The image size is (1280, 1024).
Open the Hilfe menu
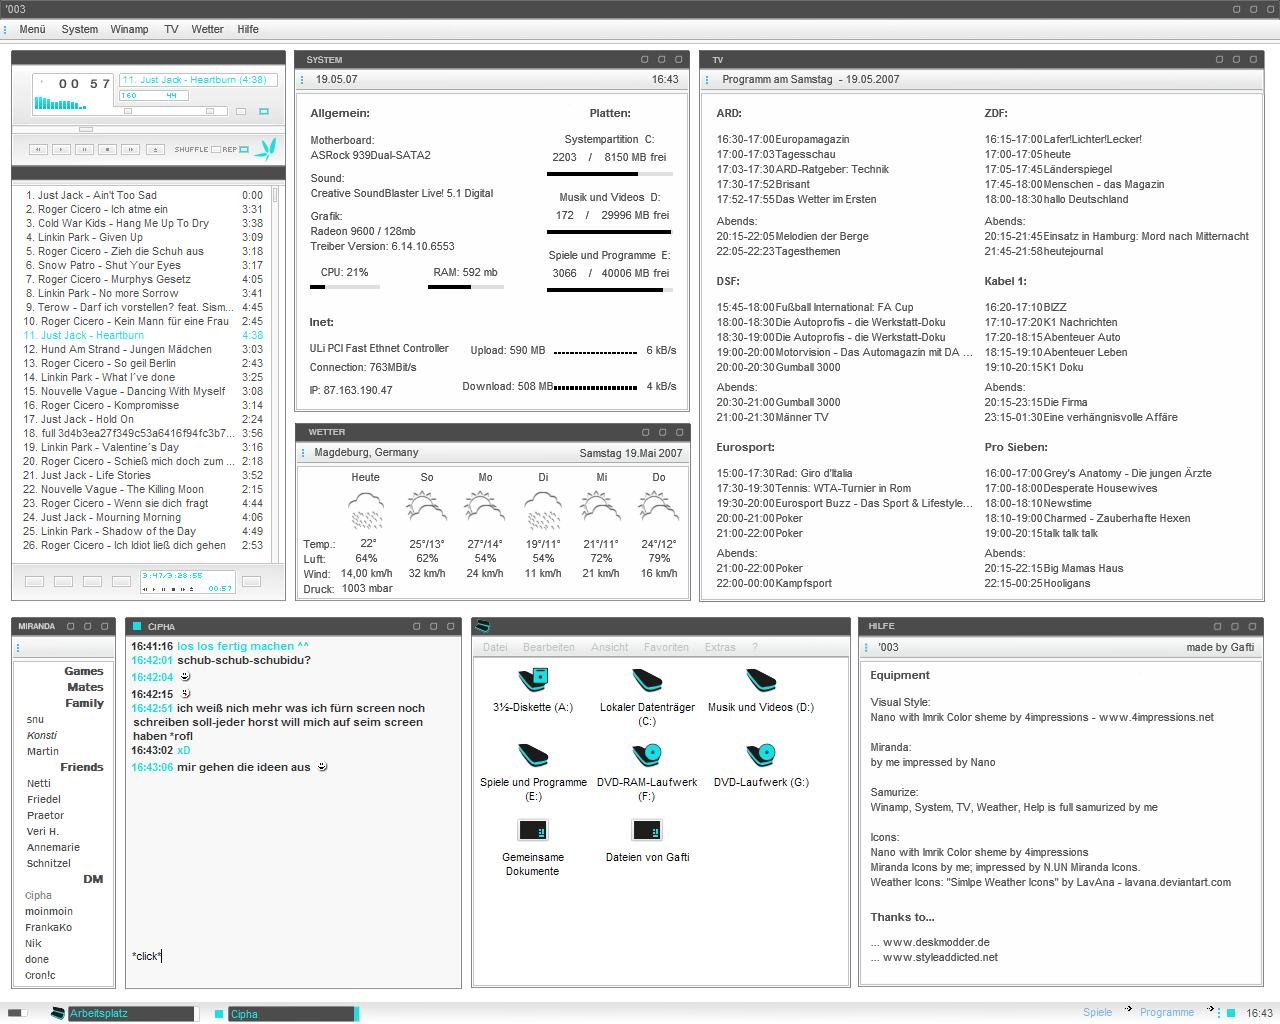tap(248, 29)
